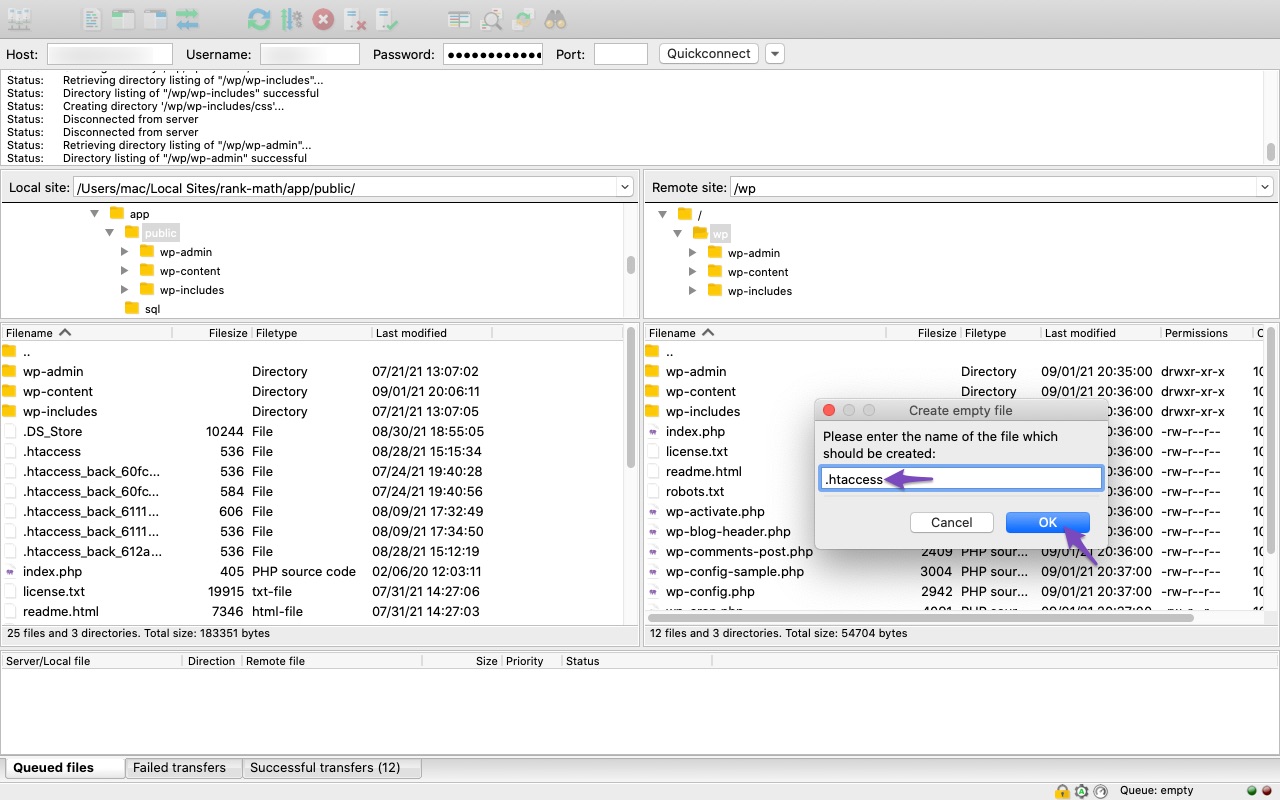
Task: Expand wp-admin in local tree
Action: click(125, 252)
